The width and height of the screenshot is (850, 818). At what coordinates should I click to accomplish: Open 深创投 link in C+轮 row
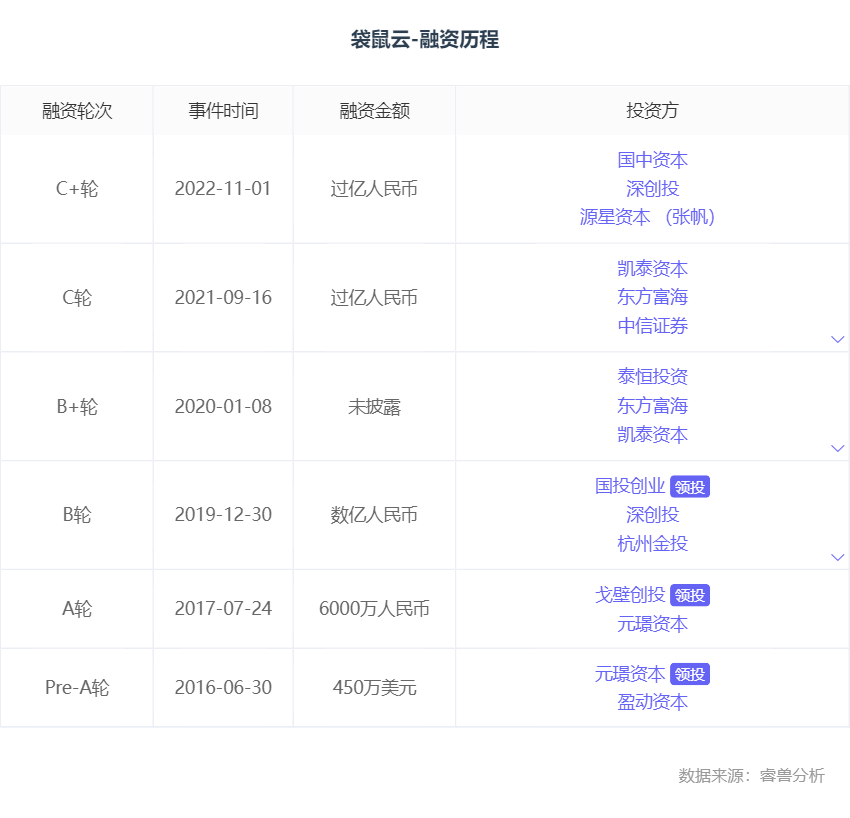click(x=652, y=189)
